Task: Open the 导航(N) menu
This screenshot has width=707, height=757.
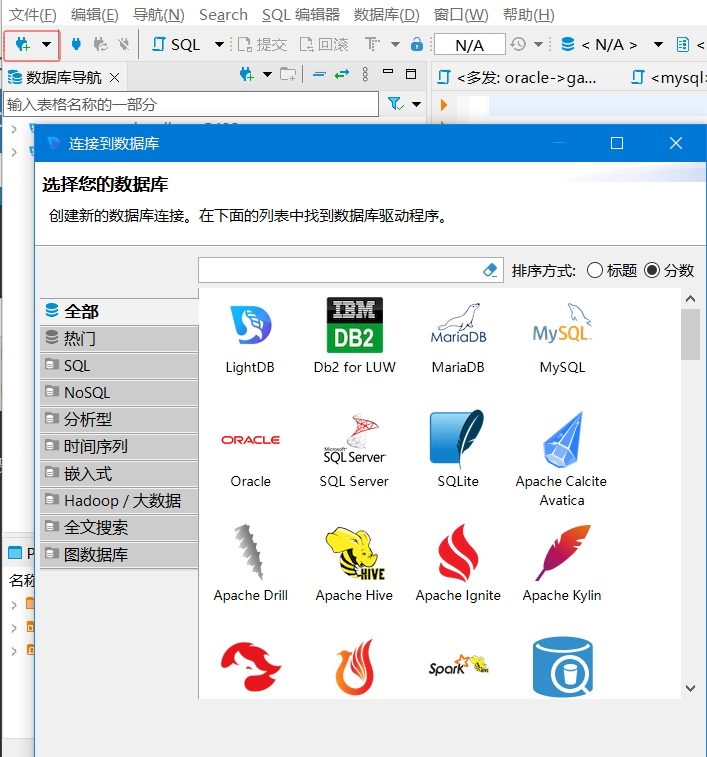Action: click(x=159, y=15)
